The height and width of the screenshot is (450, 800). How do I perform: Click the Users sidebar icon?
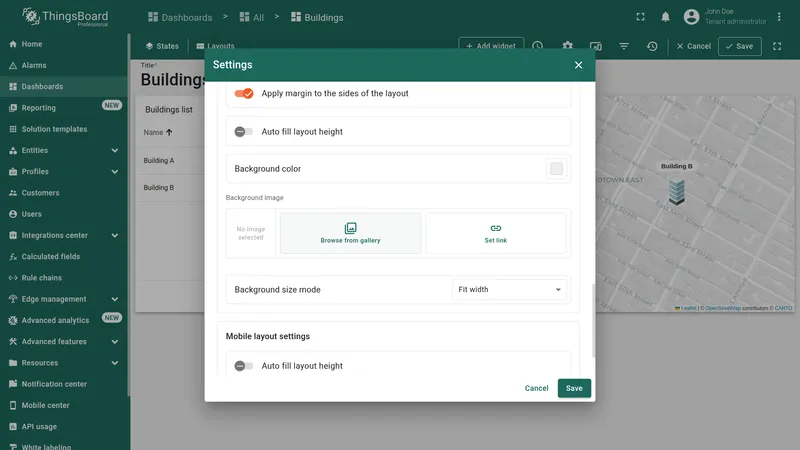[13, 214]
